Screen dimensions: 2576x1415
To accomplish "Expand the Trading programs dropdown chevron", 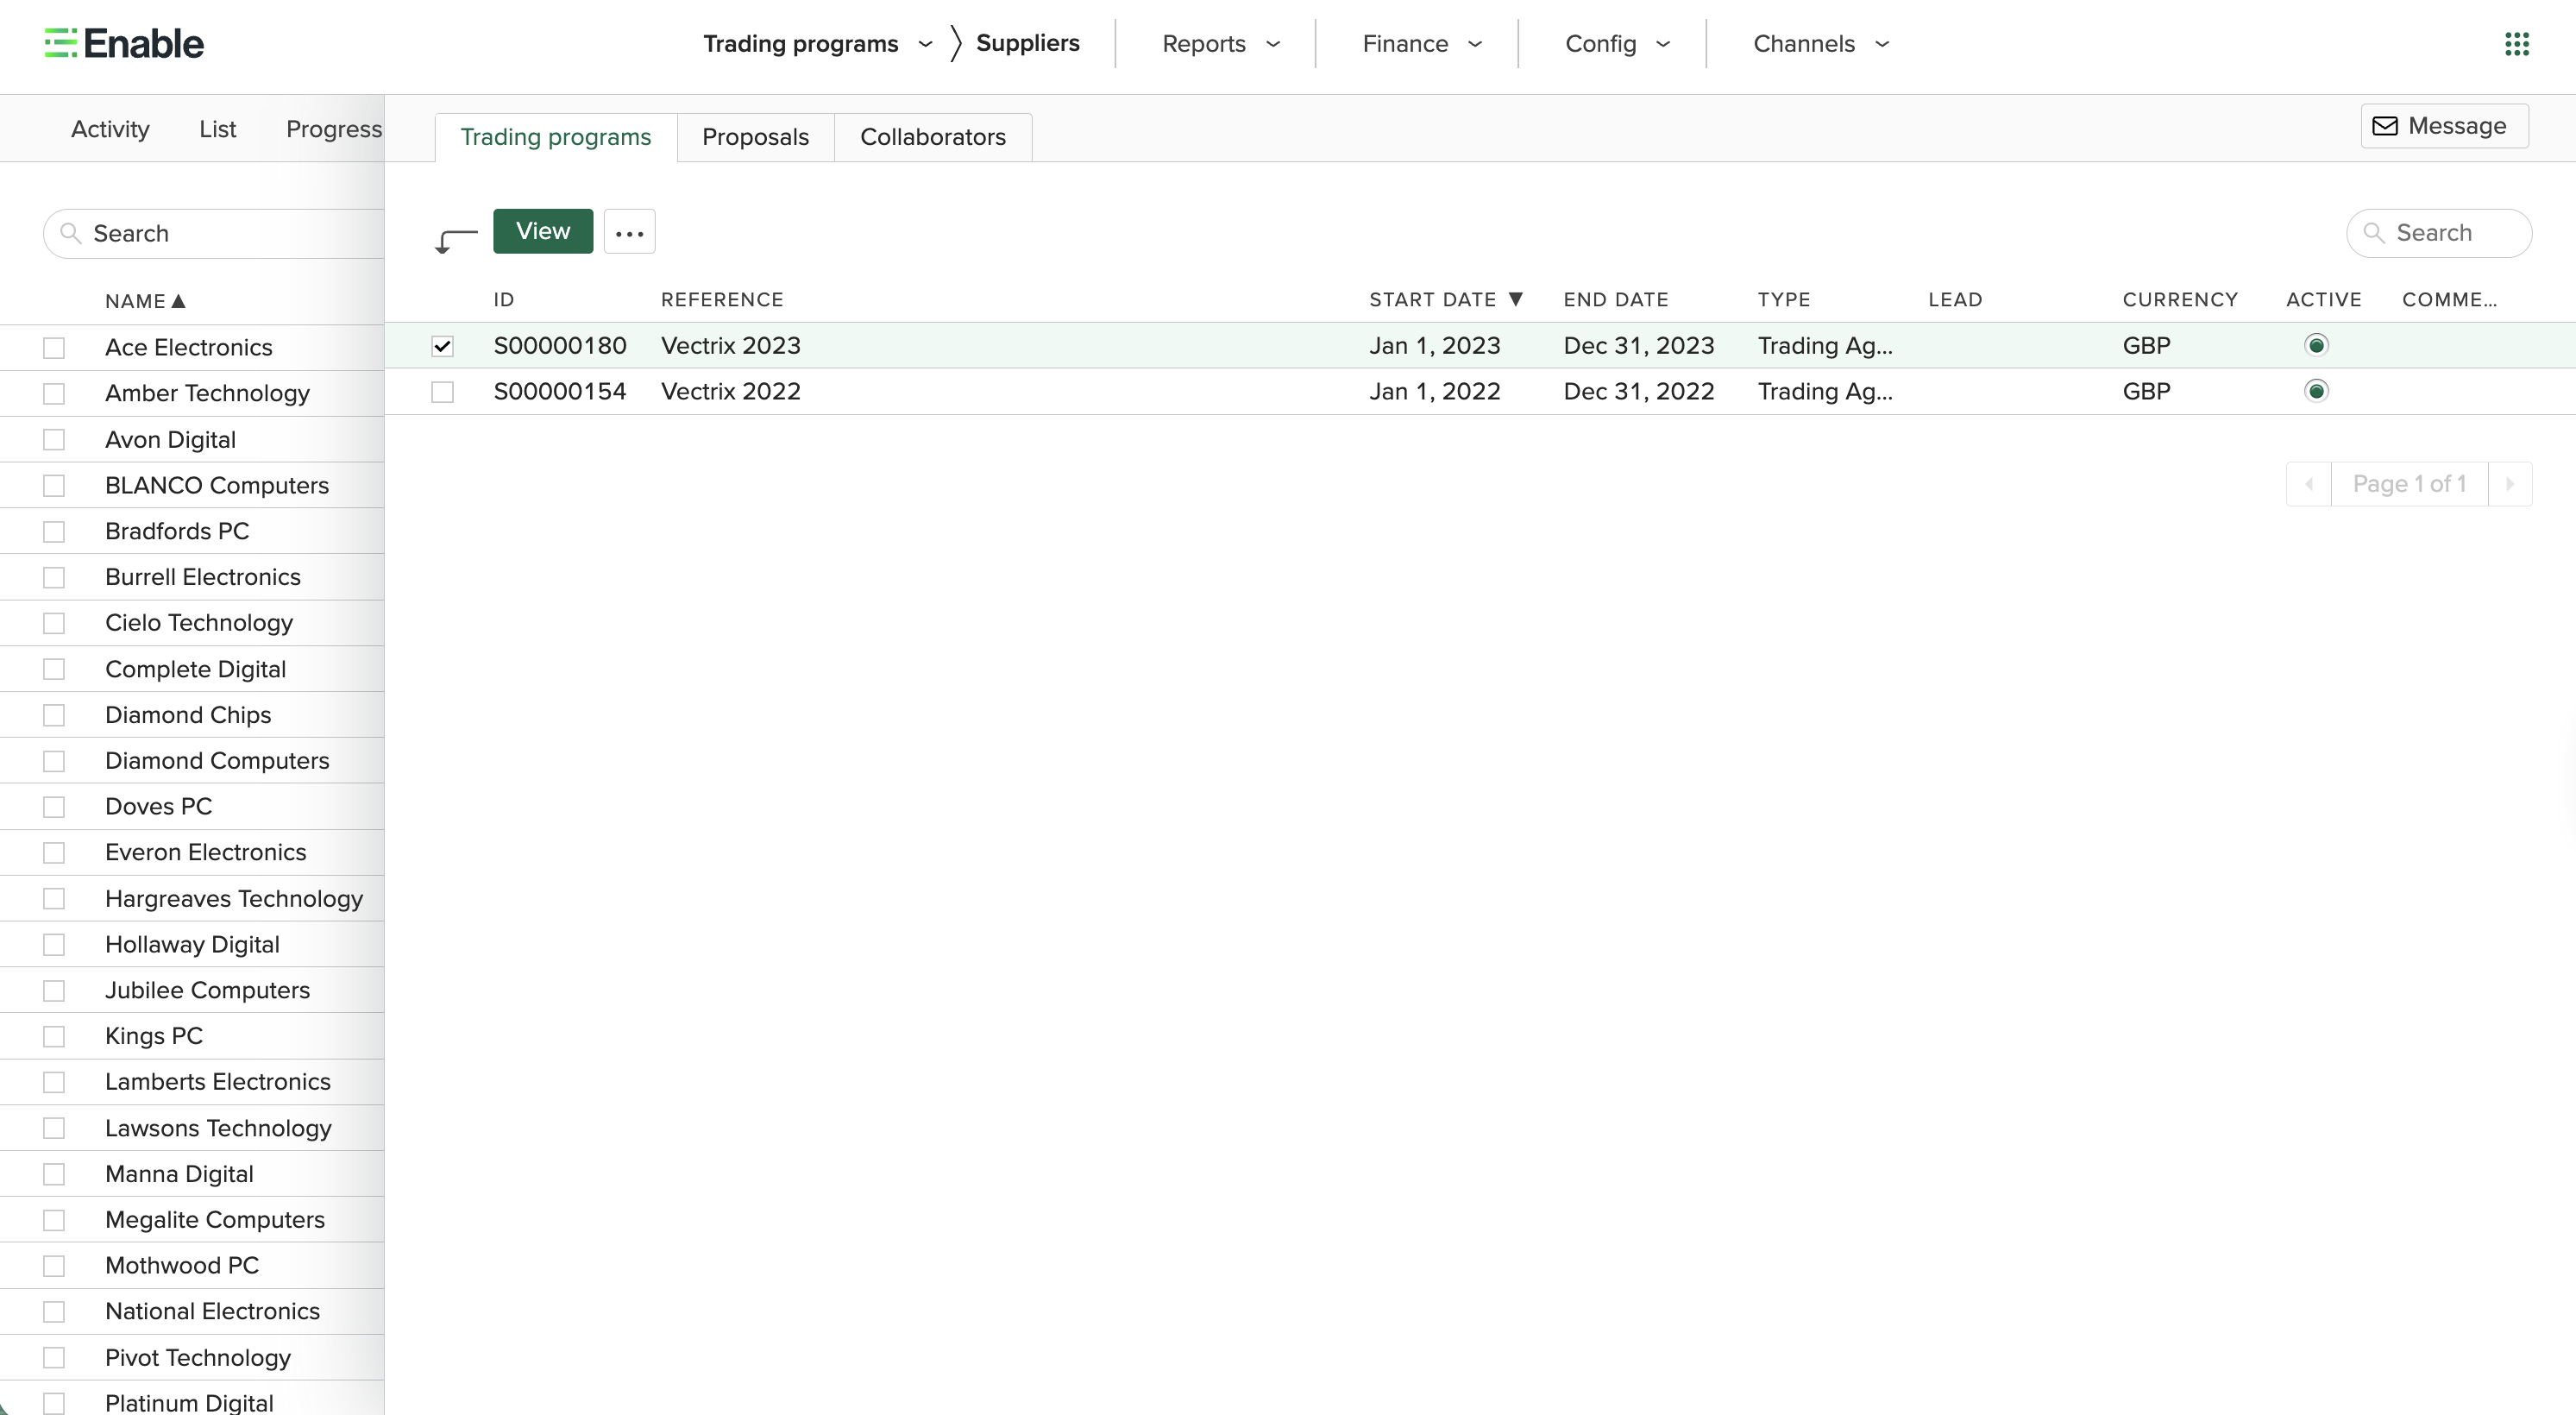I will point(925,44).
